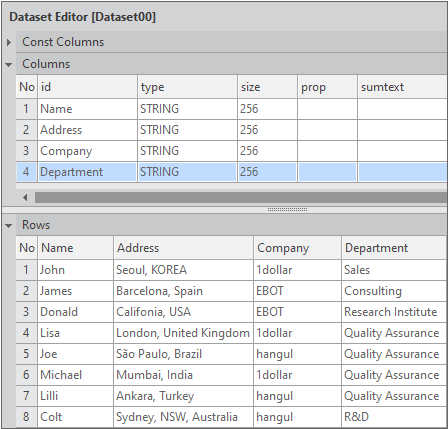Click the Research Institute department cell
This screenshot has width=448, height=429.
click(x=394, y=312)
